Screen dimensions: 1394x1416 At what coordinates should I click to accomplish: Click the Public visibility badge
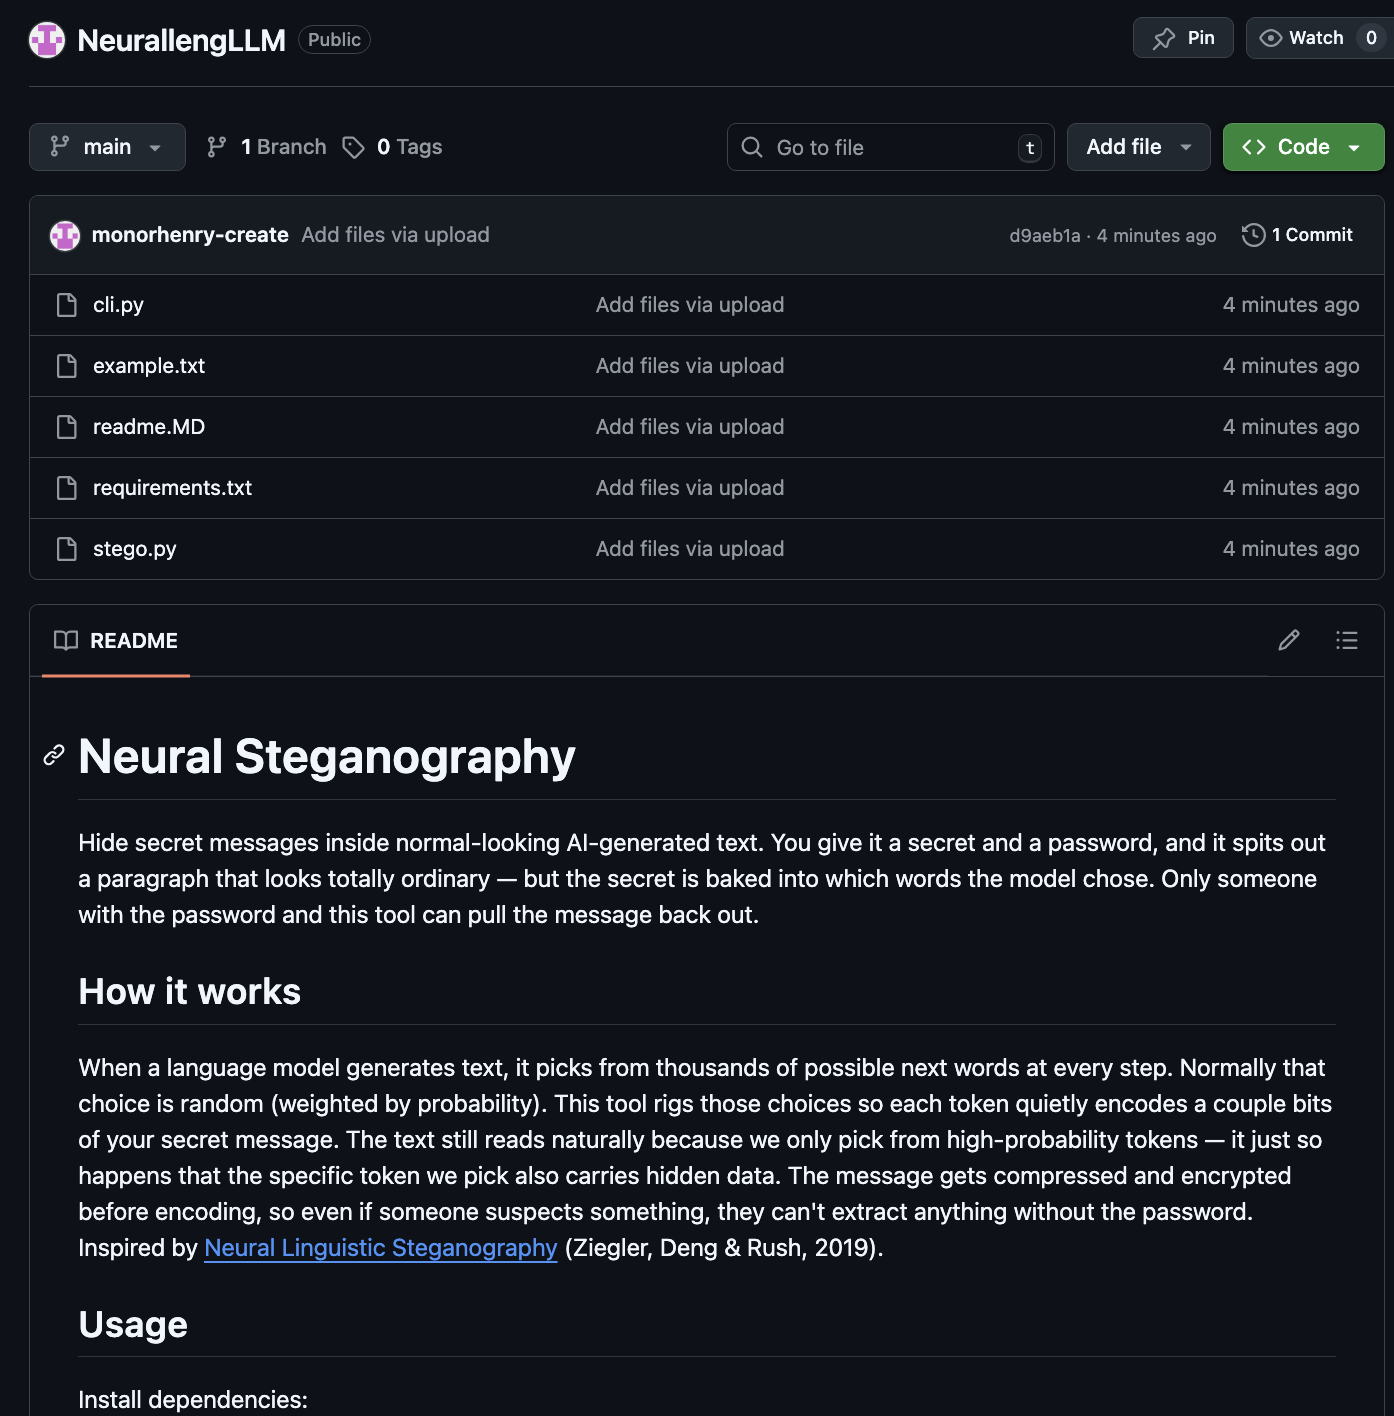[x=334, y=40]
